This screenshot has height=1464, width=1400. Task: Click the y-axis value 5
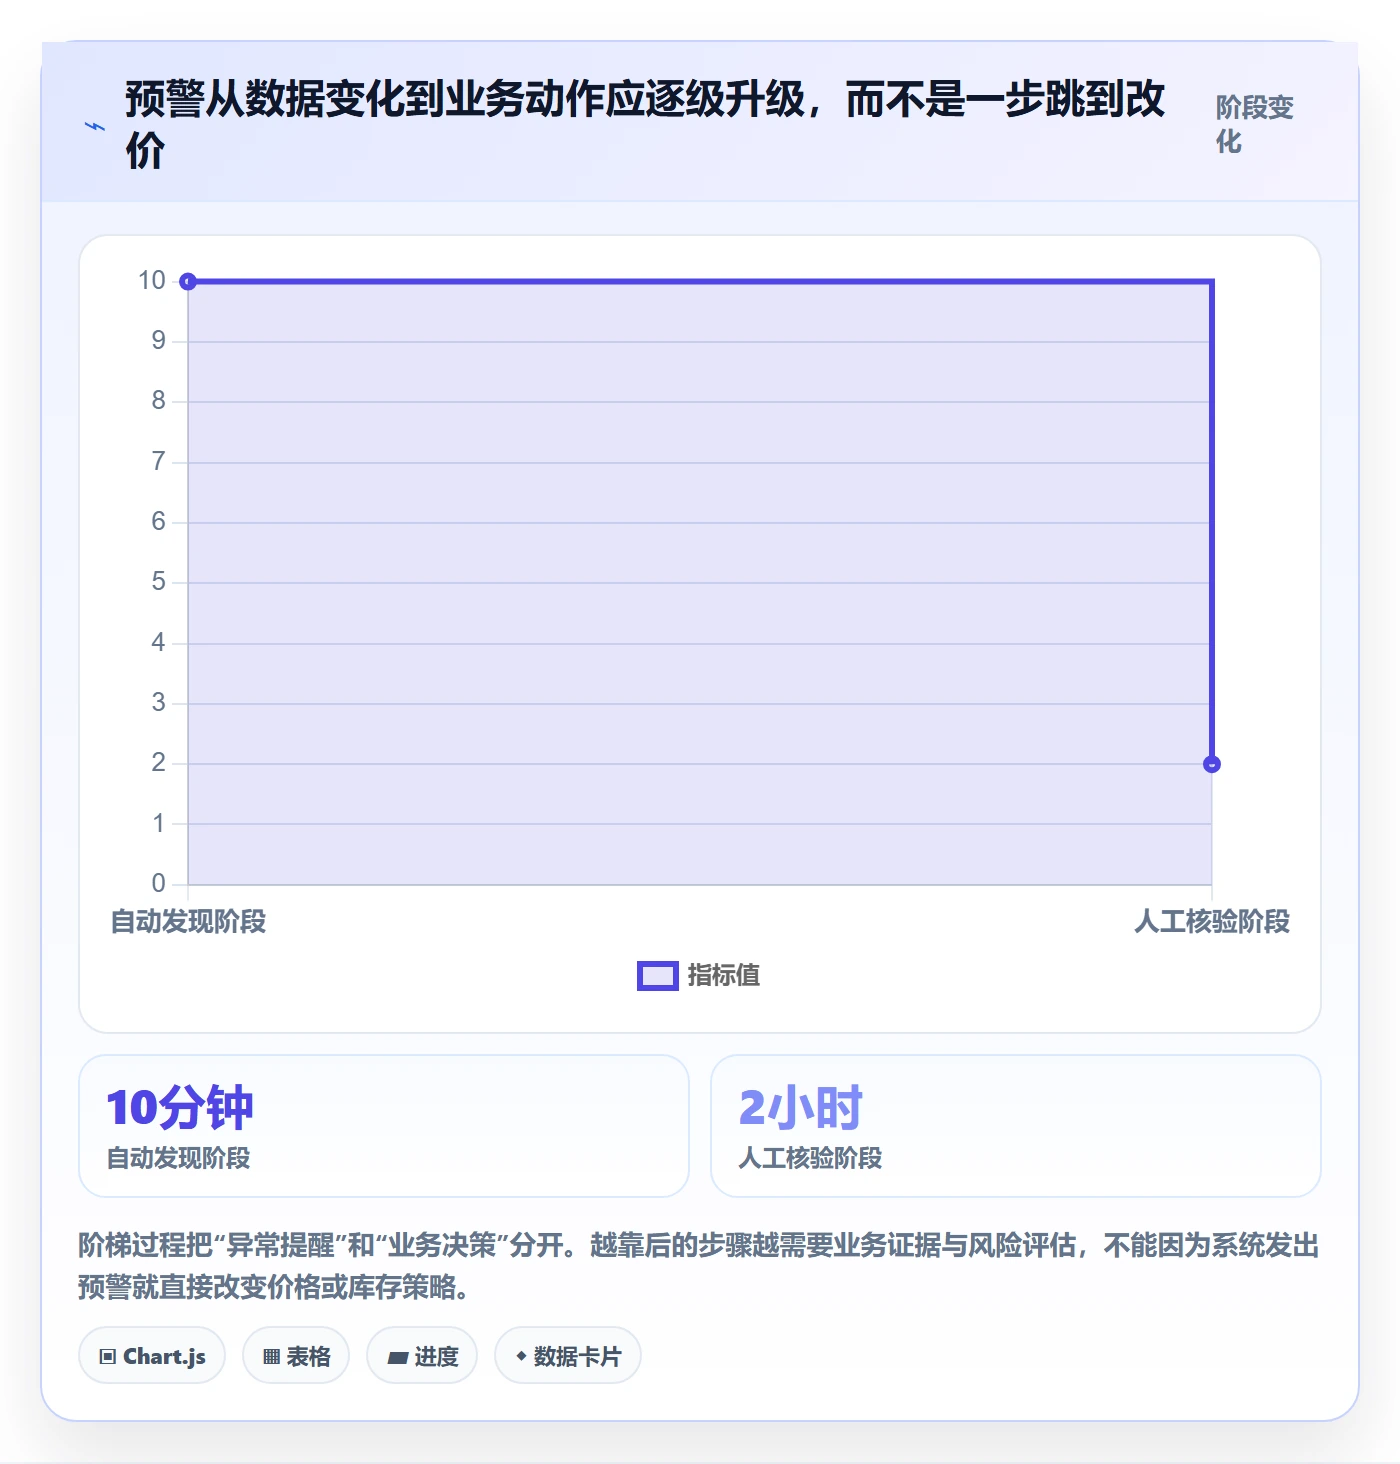[158, 582]
